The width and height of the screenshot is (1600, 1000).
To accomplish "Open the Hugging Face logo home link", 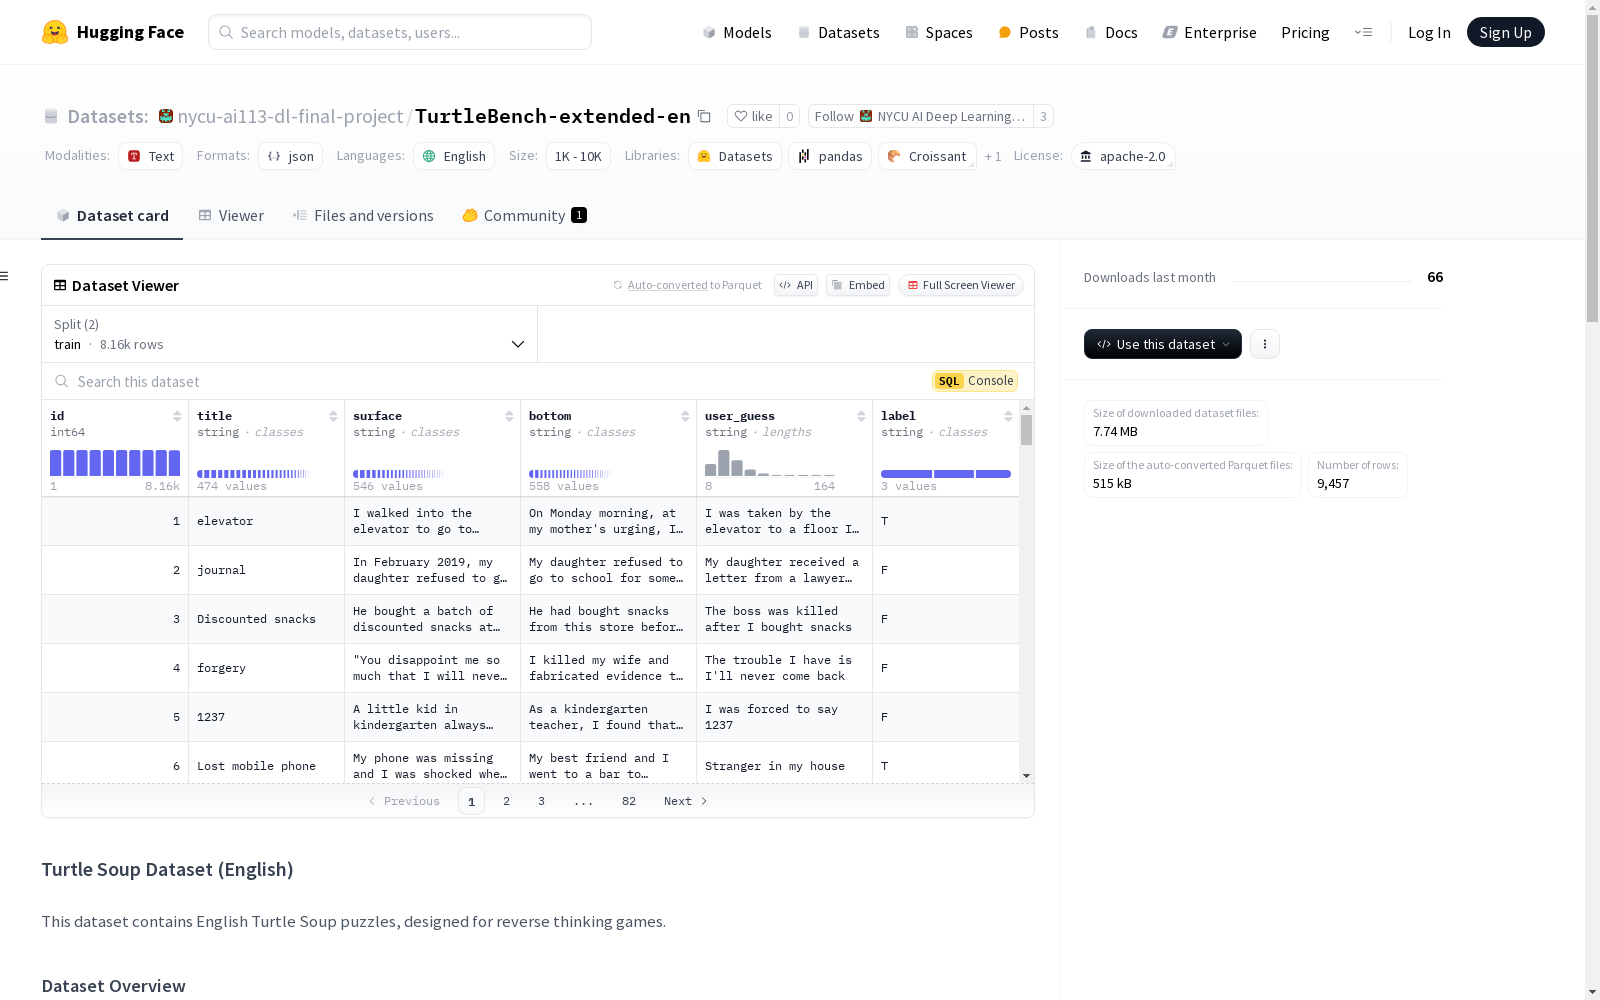I will 113,32.
